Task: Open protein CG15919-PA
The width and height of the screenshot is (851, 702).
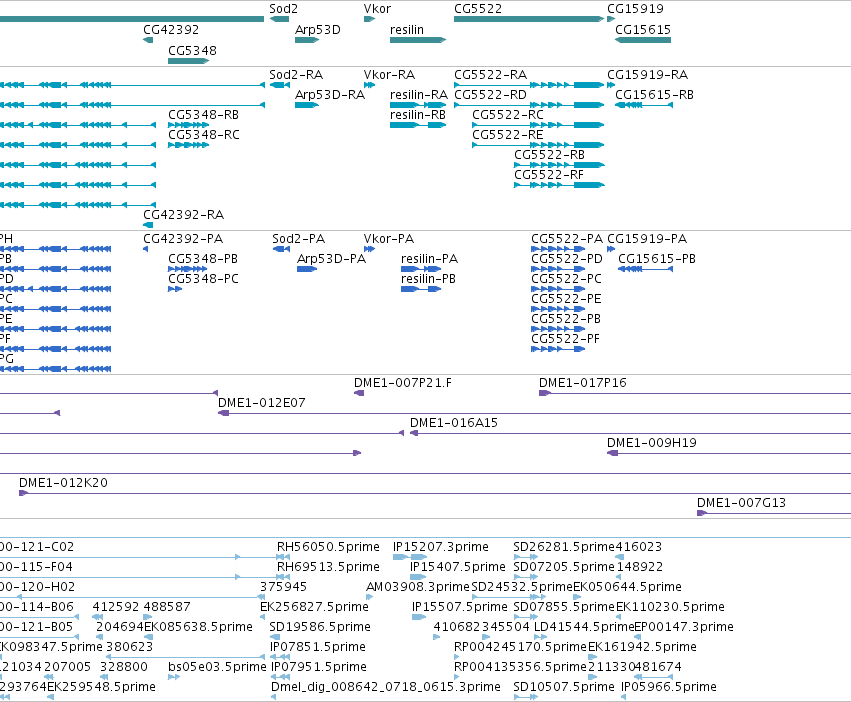Action: [647, 239]
